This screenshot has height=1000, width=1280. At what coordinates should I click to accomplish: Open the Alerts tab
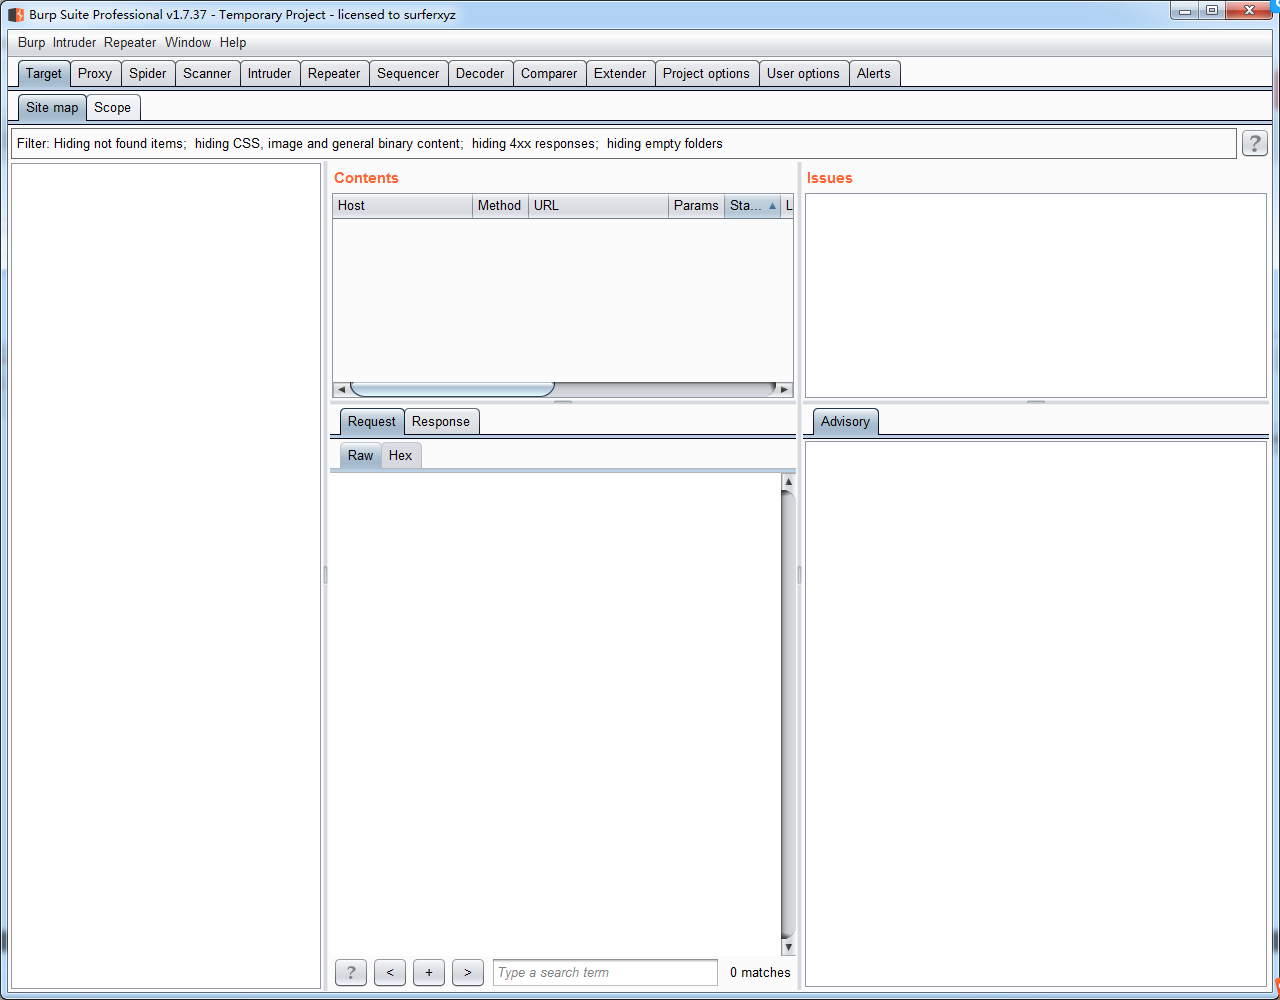point(874,74)
